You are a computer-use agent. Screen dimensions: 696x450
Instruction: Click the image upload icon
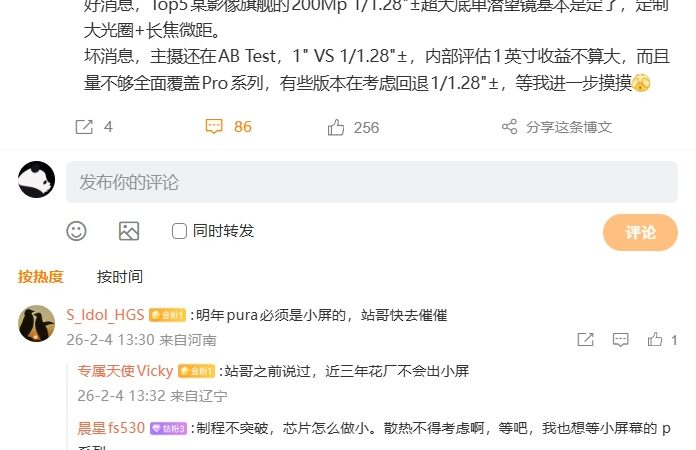[129, 231]
